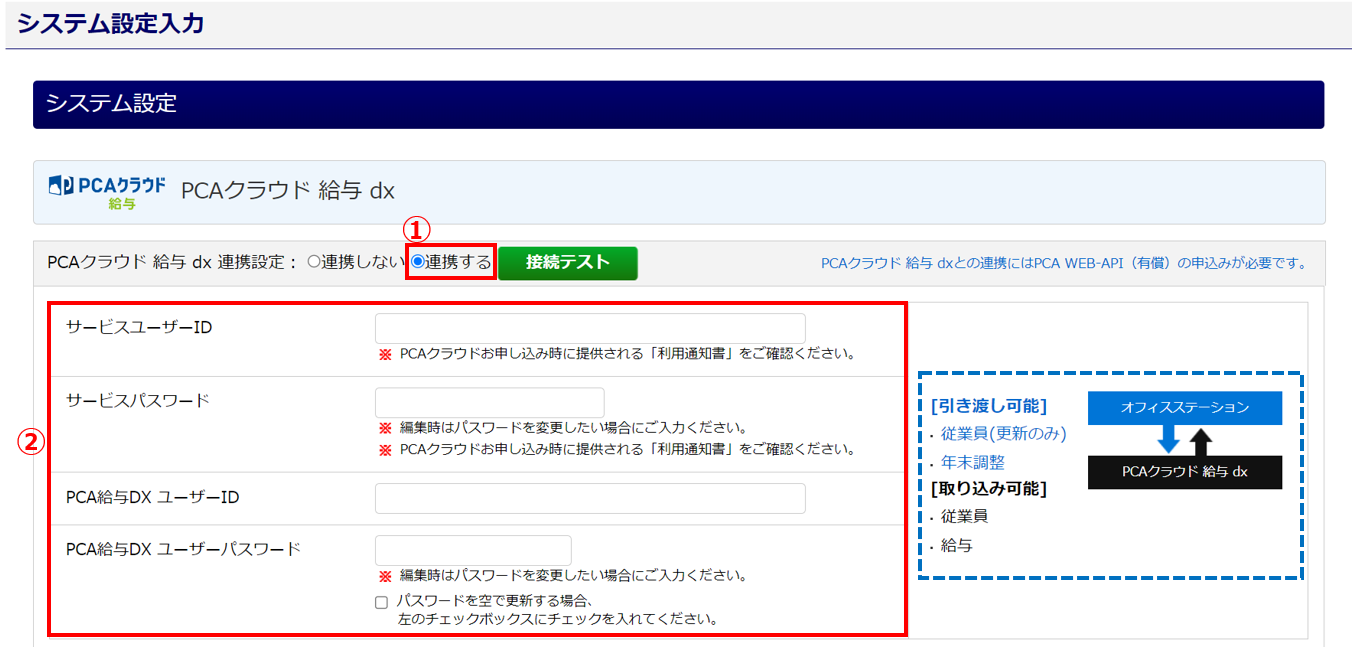Click the システム設定入力 page title
The width and height of the screenshot is (1352, 647).
coord(111,23)
